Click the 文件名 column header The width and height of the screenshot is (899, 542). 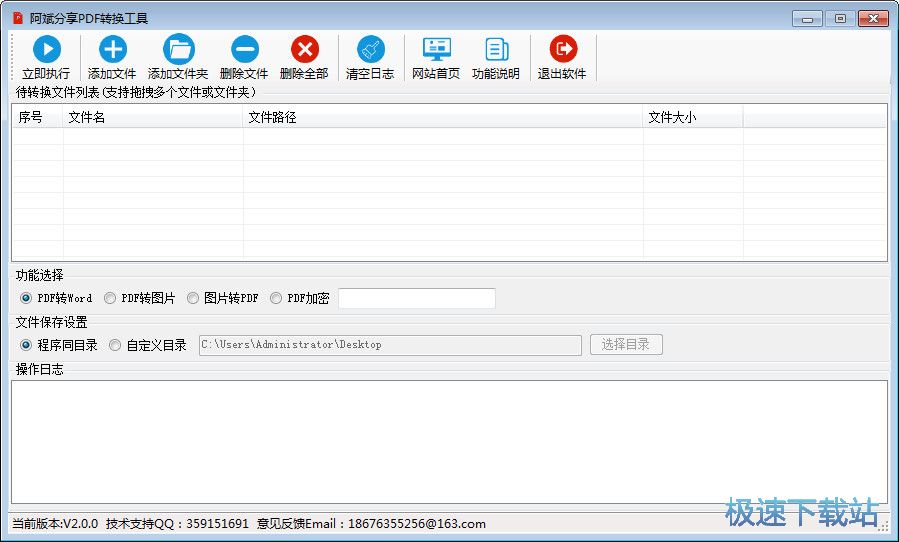[x=153, y=117]
